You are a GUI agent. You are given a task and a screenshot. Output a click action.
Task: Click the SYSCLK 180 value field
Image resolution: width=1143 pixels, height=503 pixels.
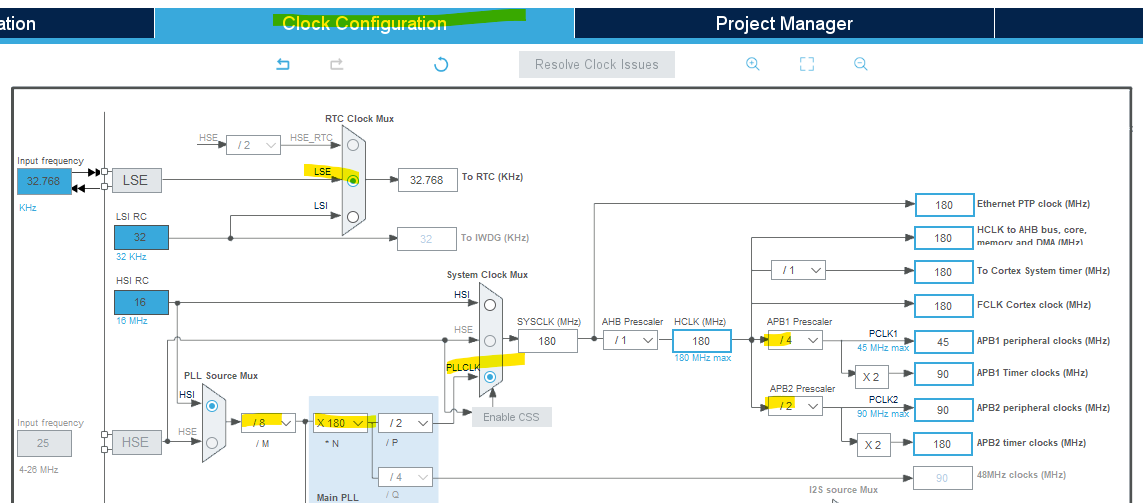pos(548,341)
